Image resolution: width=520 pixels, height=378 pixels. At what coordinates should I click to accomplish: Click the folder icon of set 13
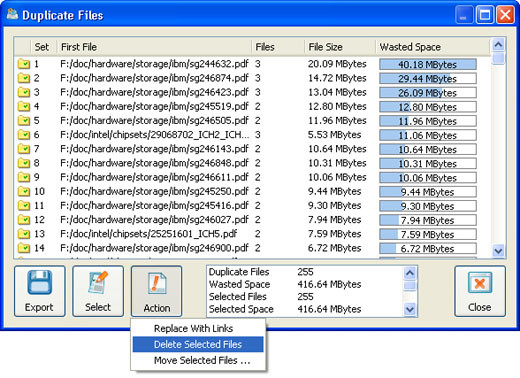pos(24,234)
